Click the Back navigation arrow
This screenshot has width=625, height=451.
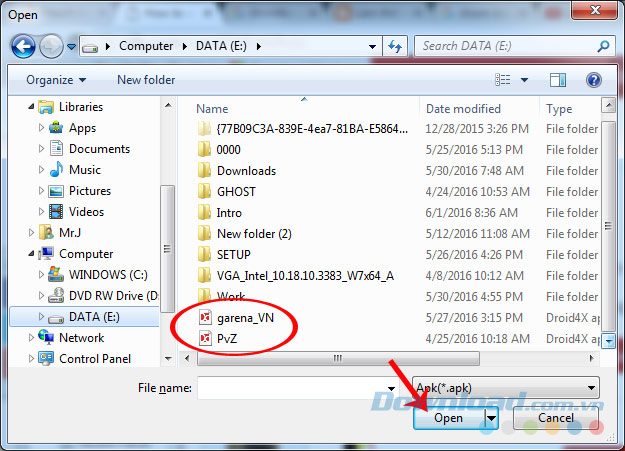point(23,47)
